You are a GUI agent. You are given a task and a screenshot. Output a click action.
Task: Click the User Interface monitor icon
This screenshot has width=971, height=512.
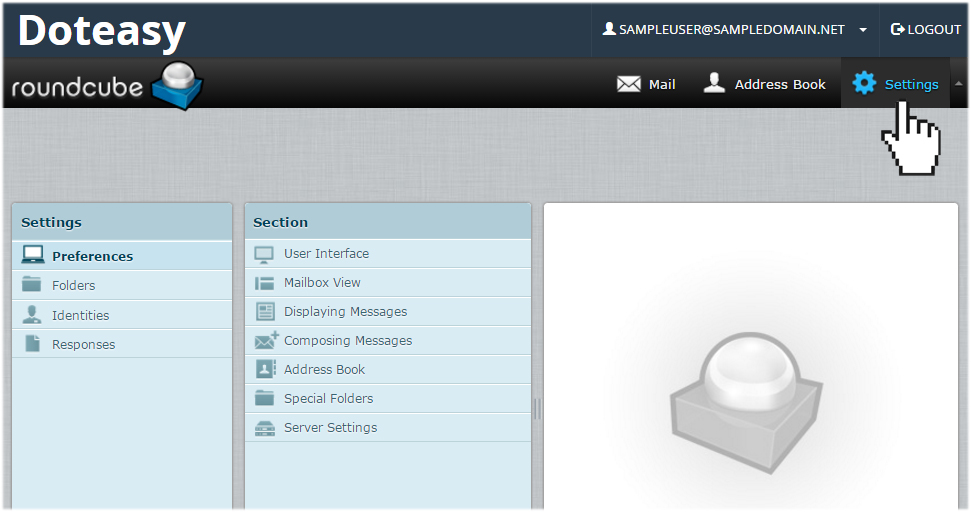click(x=264, y=254)
